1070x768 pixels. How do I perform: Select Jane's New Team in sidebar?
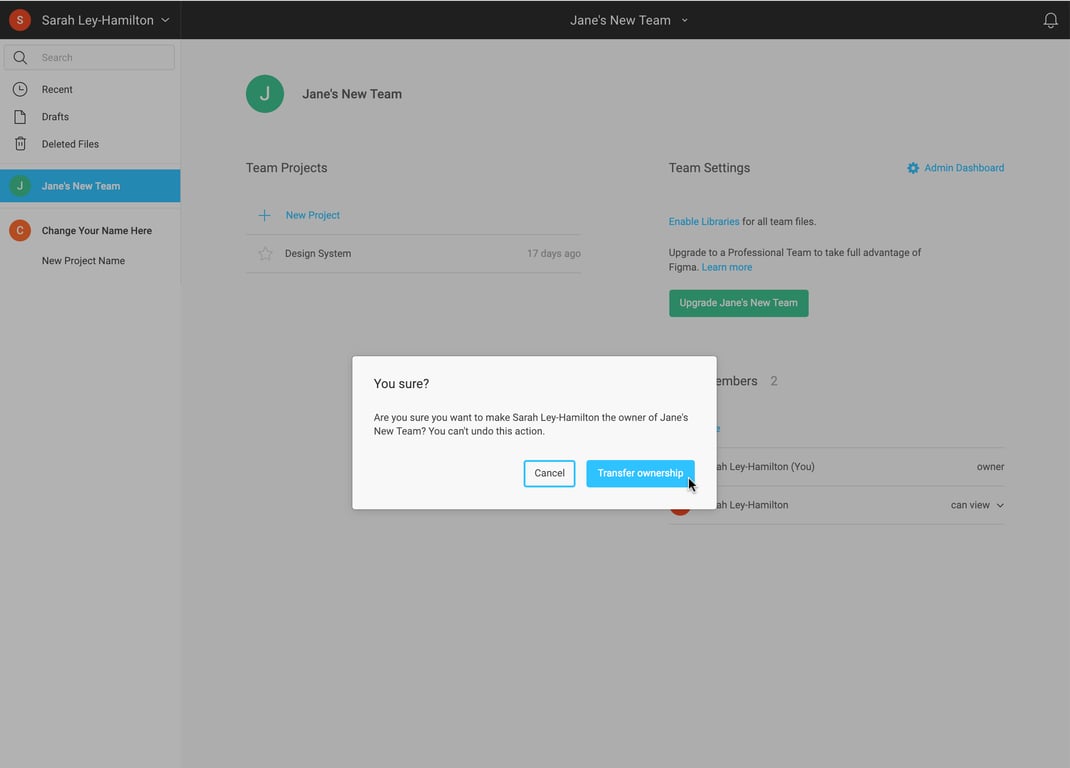[81, 186]
